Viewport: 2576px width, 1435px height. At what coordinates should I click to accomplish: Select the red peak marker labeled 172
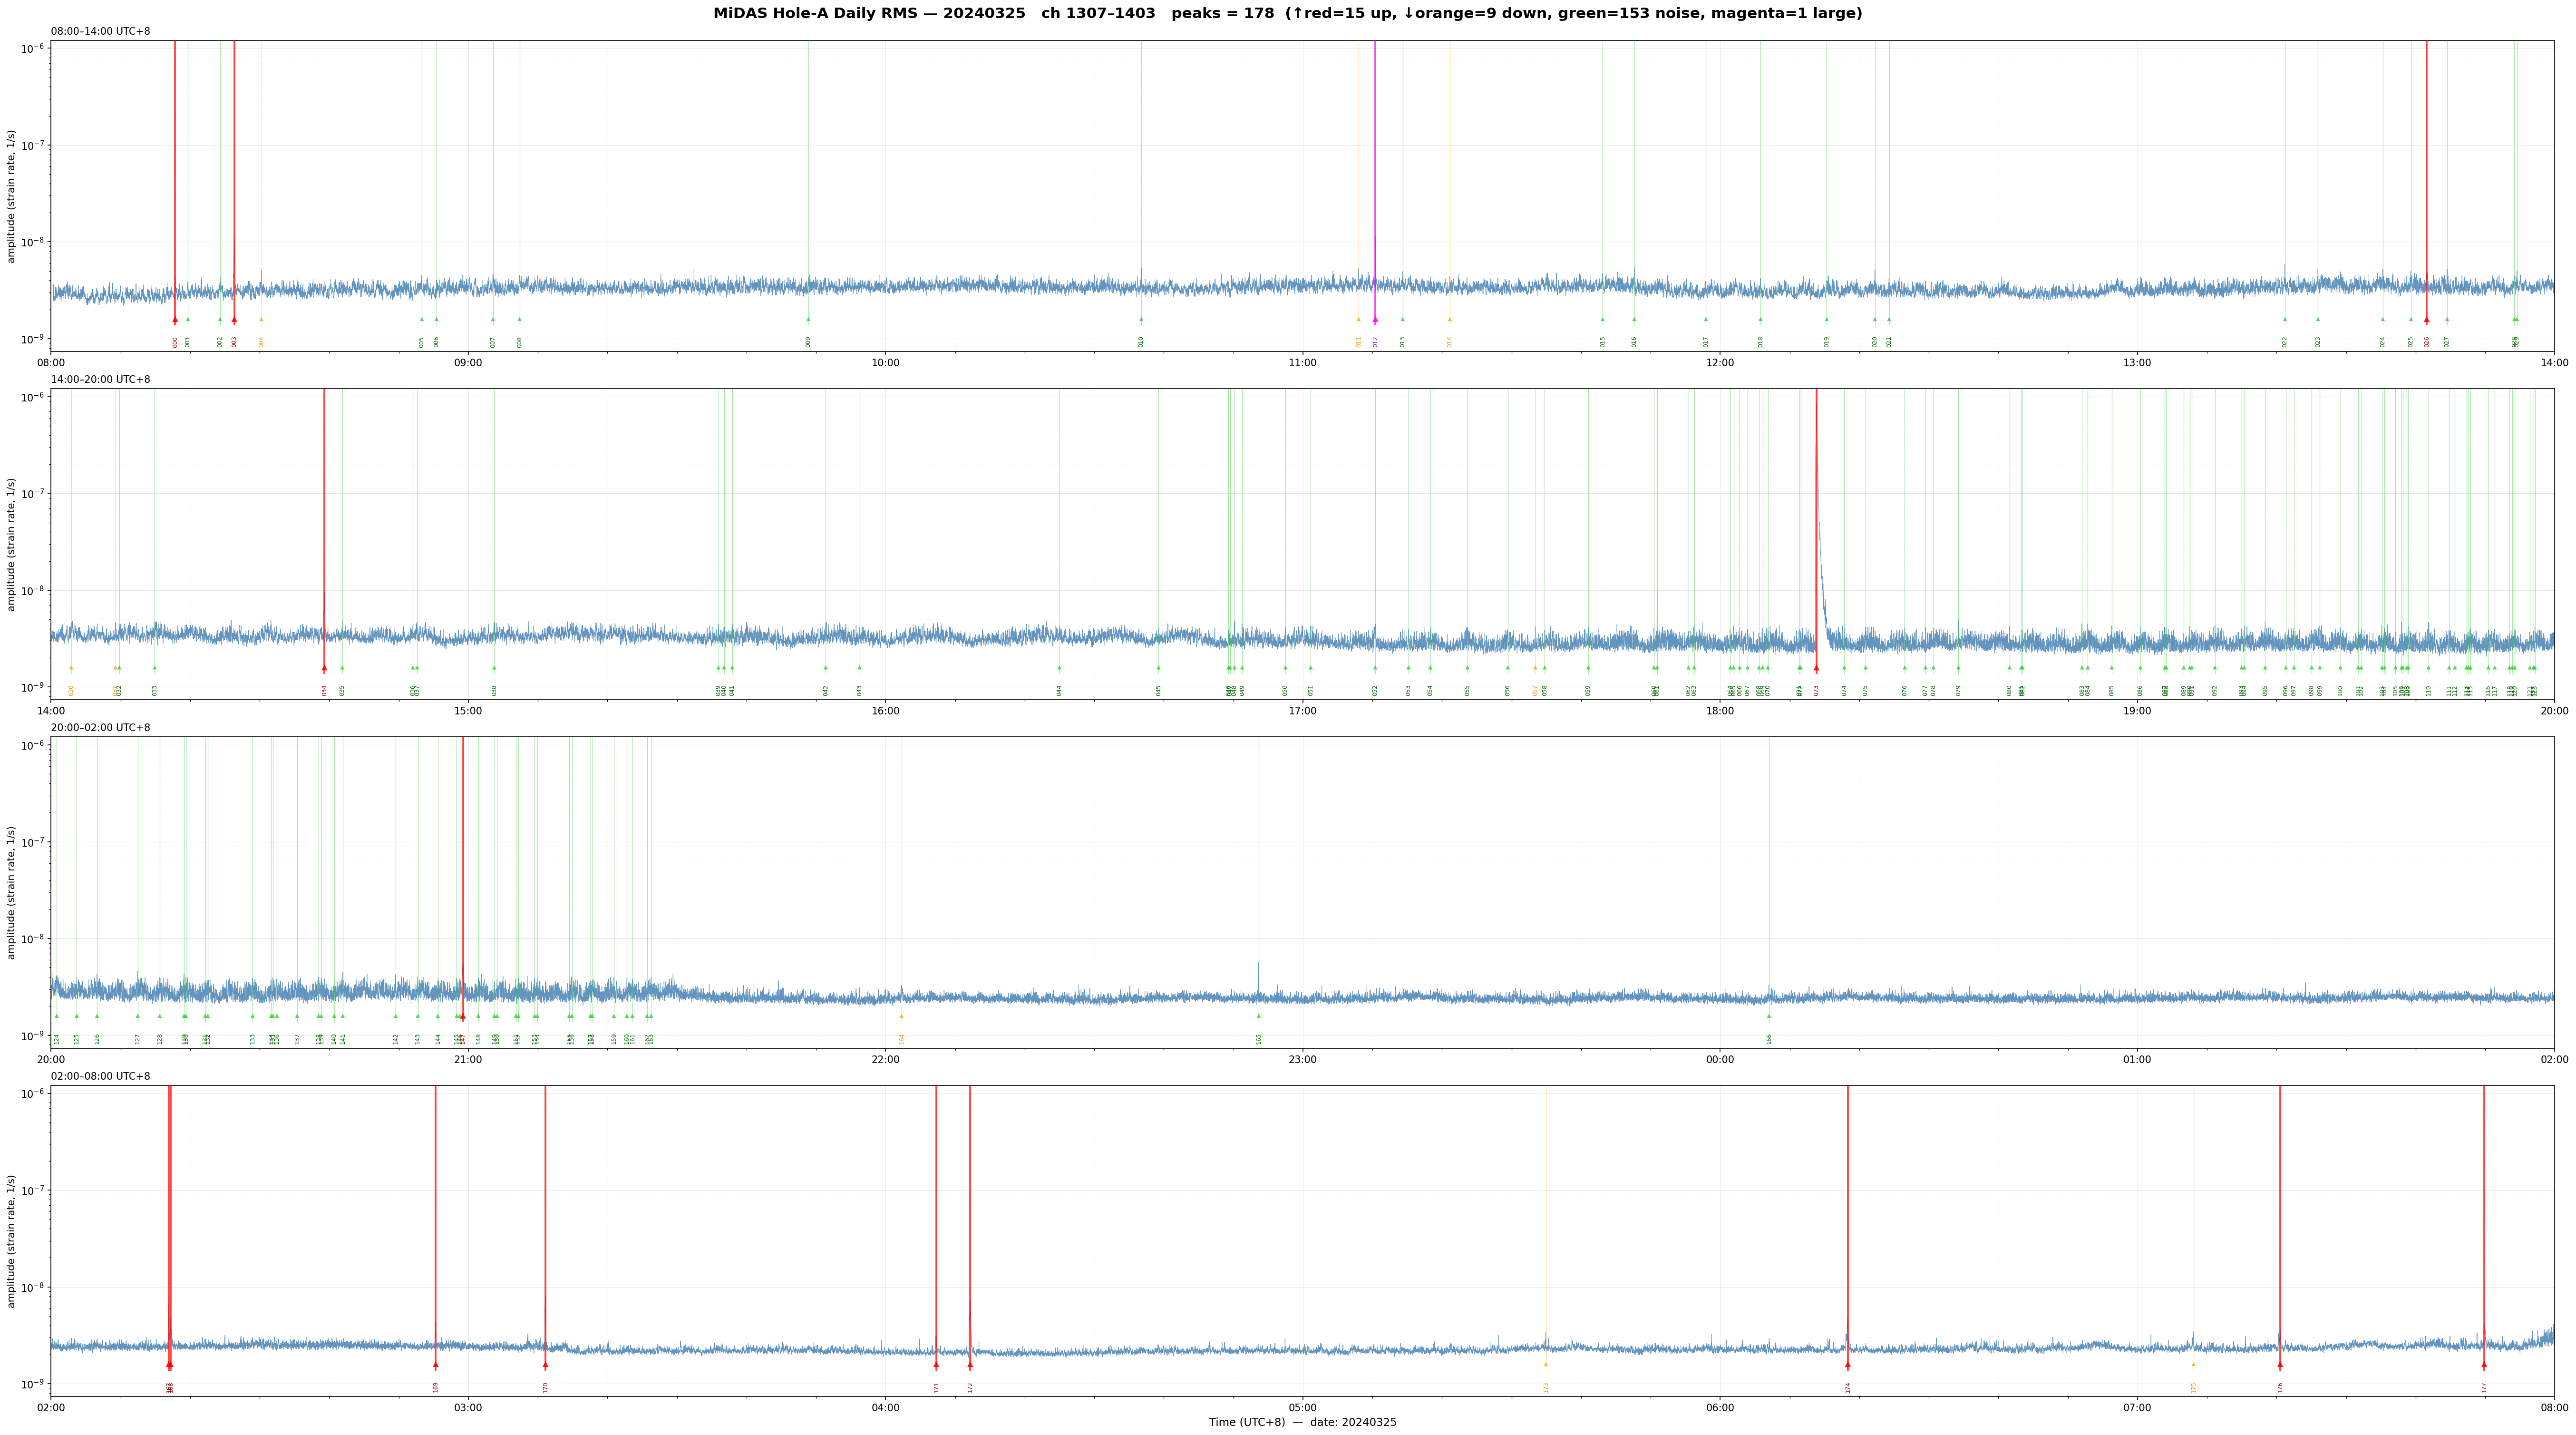point(970,1365)
